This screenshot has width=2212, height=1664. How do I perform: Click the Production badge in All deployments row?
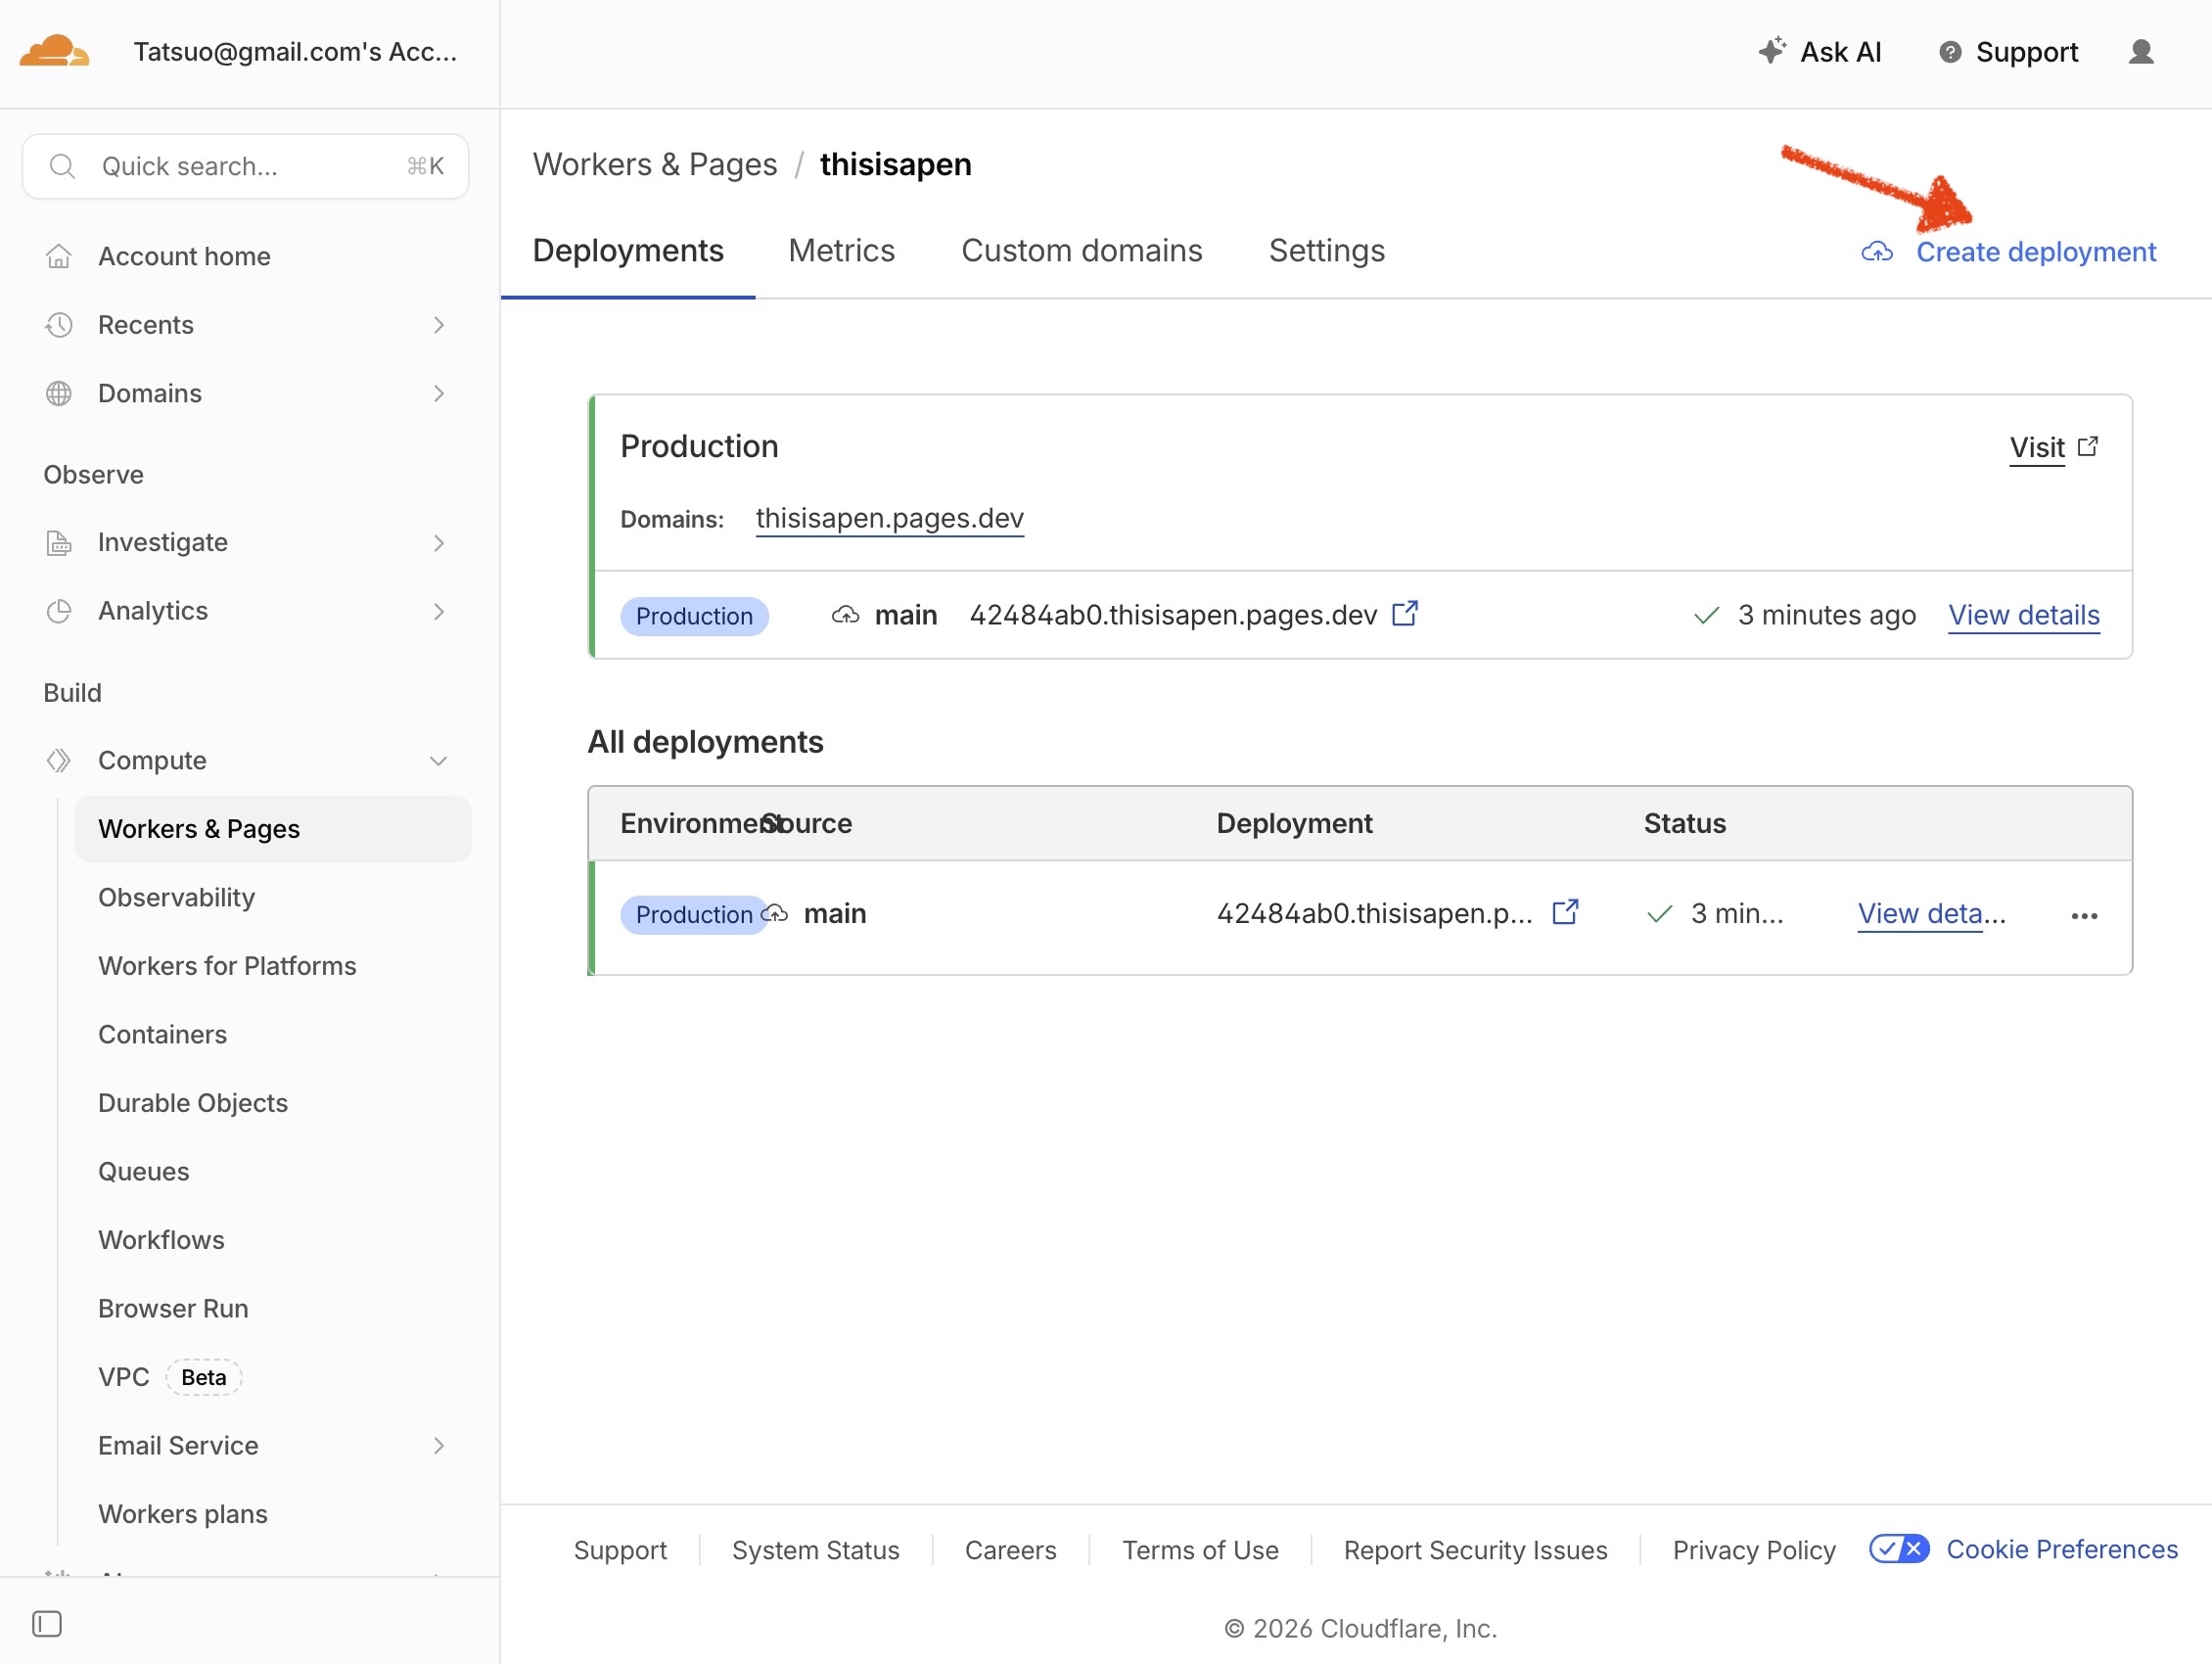tap(694, 915)
